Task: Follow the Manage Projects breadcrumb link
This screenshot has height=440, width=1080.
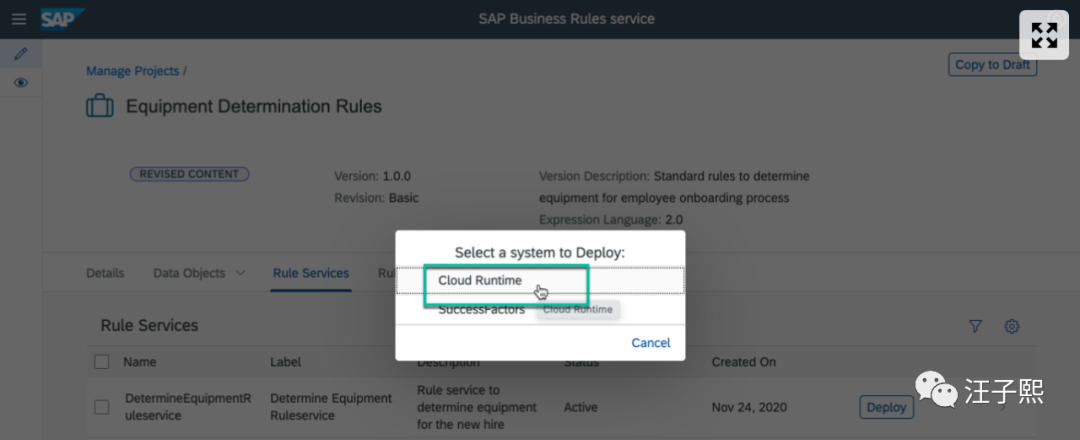Action: tap(132, 71)
